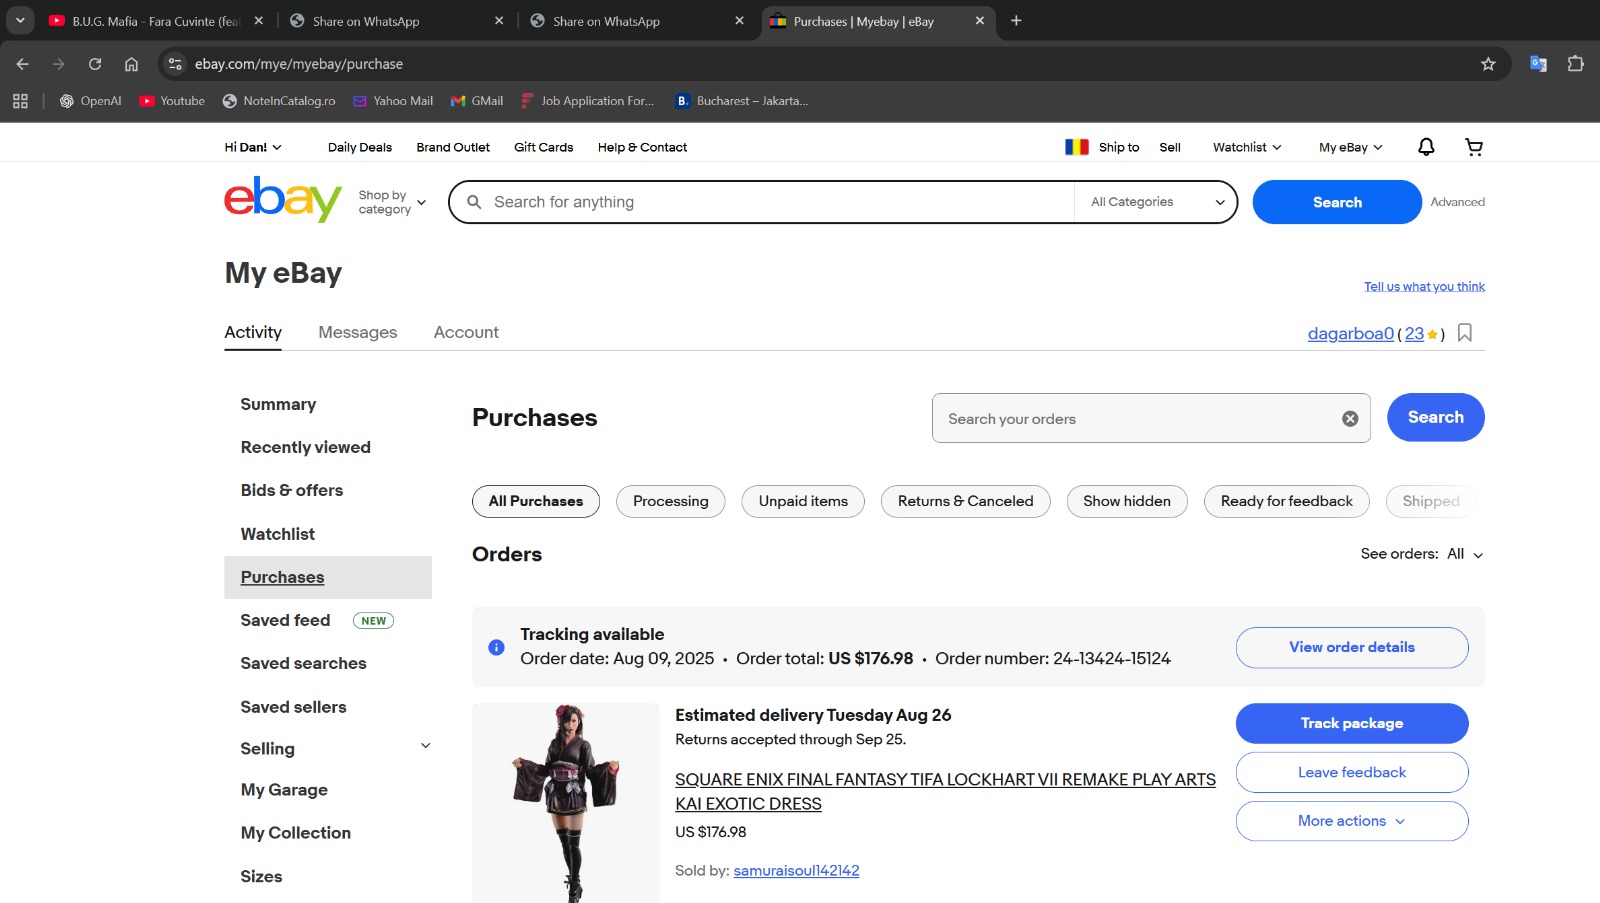Viewport: 1600px width, 903px height.
Task: Bookmark this page with the star icon
Action: 1488,64
